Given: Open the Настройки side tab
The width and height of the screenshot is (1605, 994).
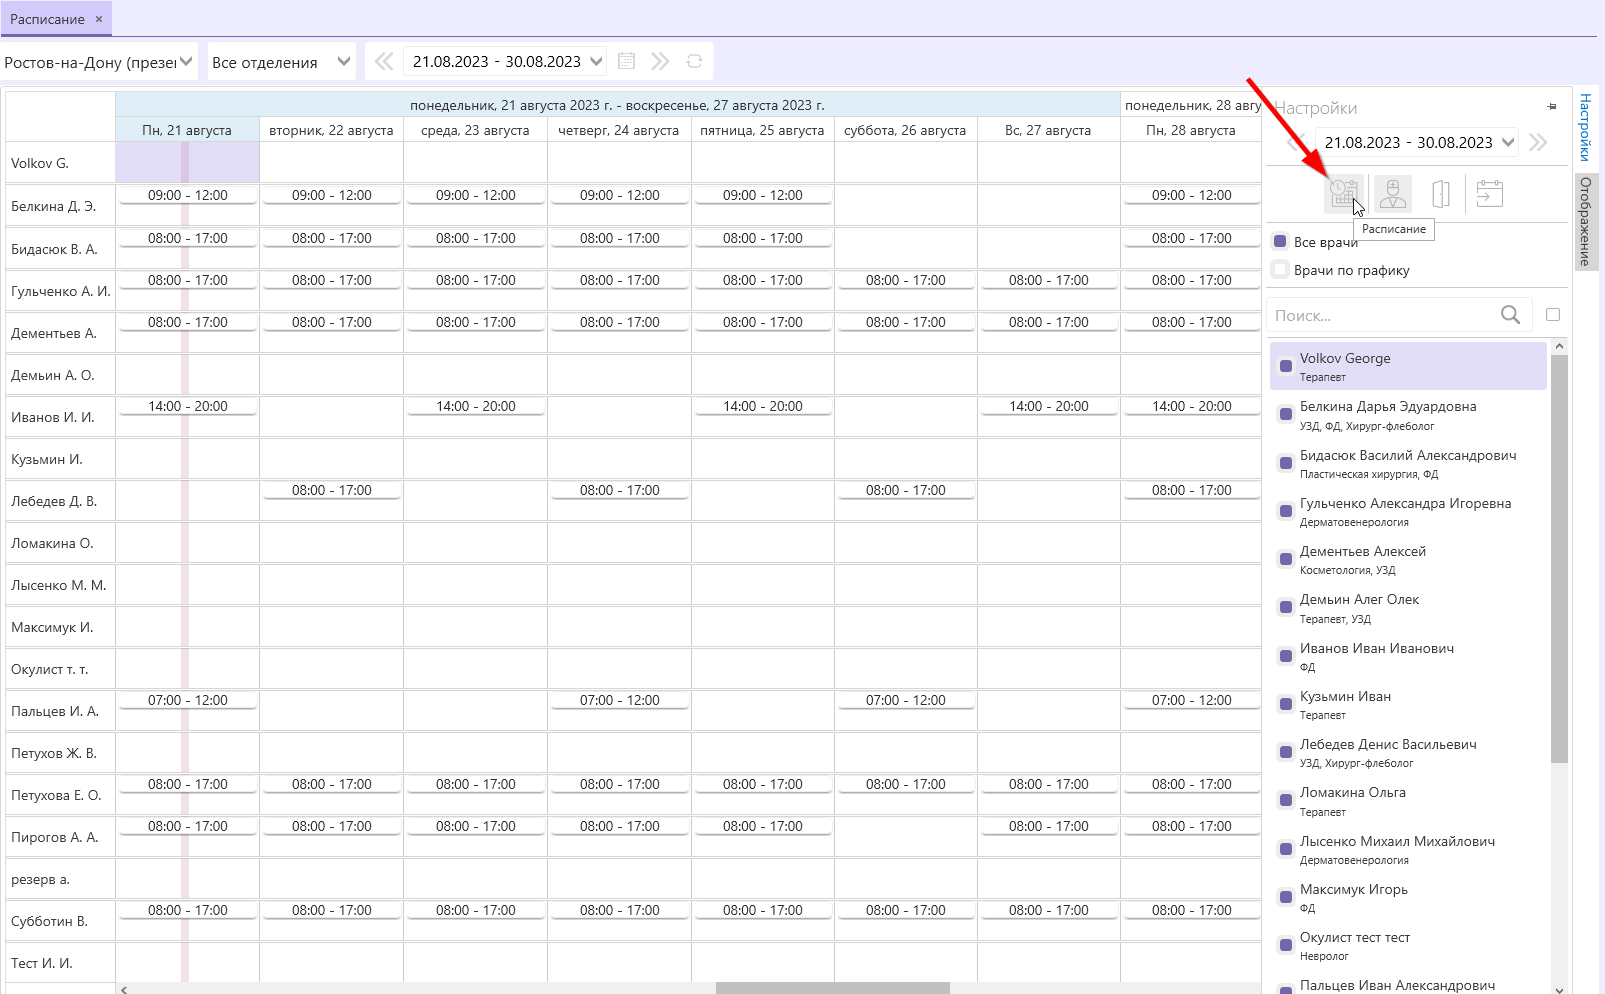Looking at the screenshot, I should tap(1586, 127).
